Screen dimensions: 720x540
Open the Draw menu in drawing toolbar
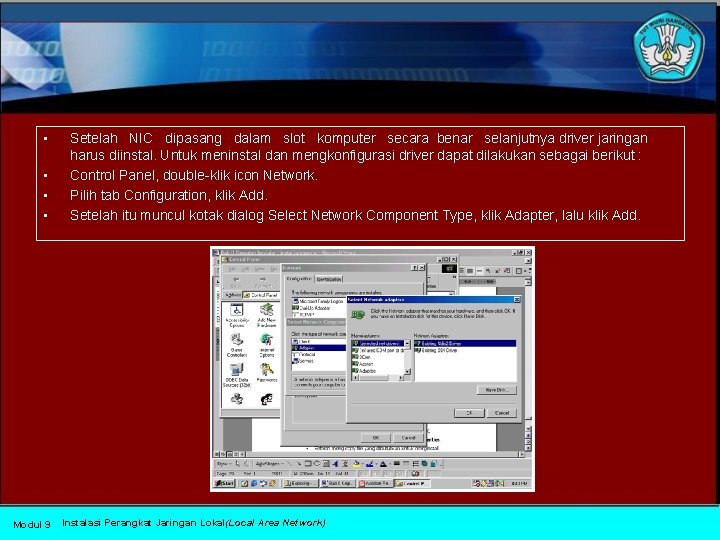point(223,464)
